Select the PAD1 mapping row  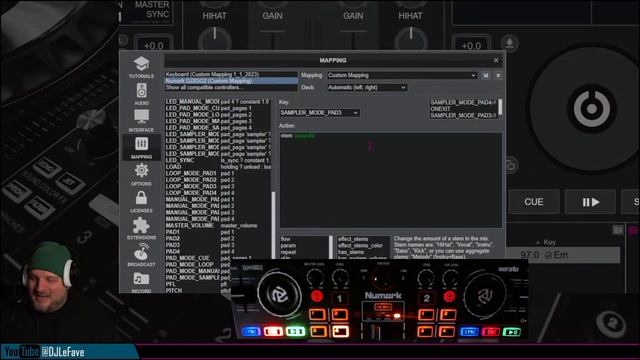pos(218,232)
